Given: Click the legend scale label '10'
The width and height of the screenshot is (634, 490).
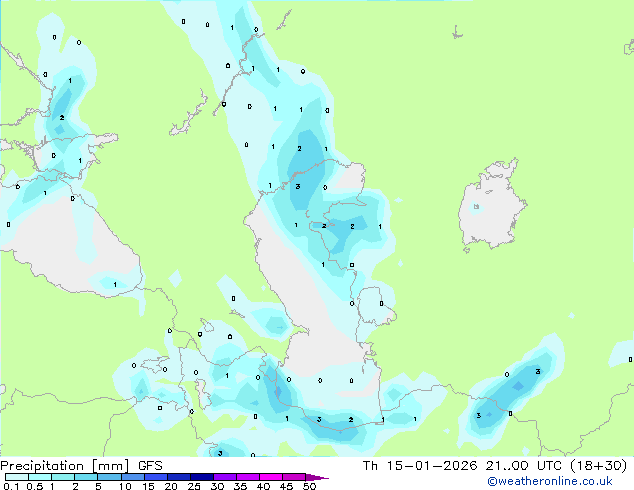Looking at the screenshot, I should [125, 486].
